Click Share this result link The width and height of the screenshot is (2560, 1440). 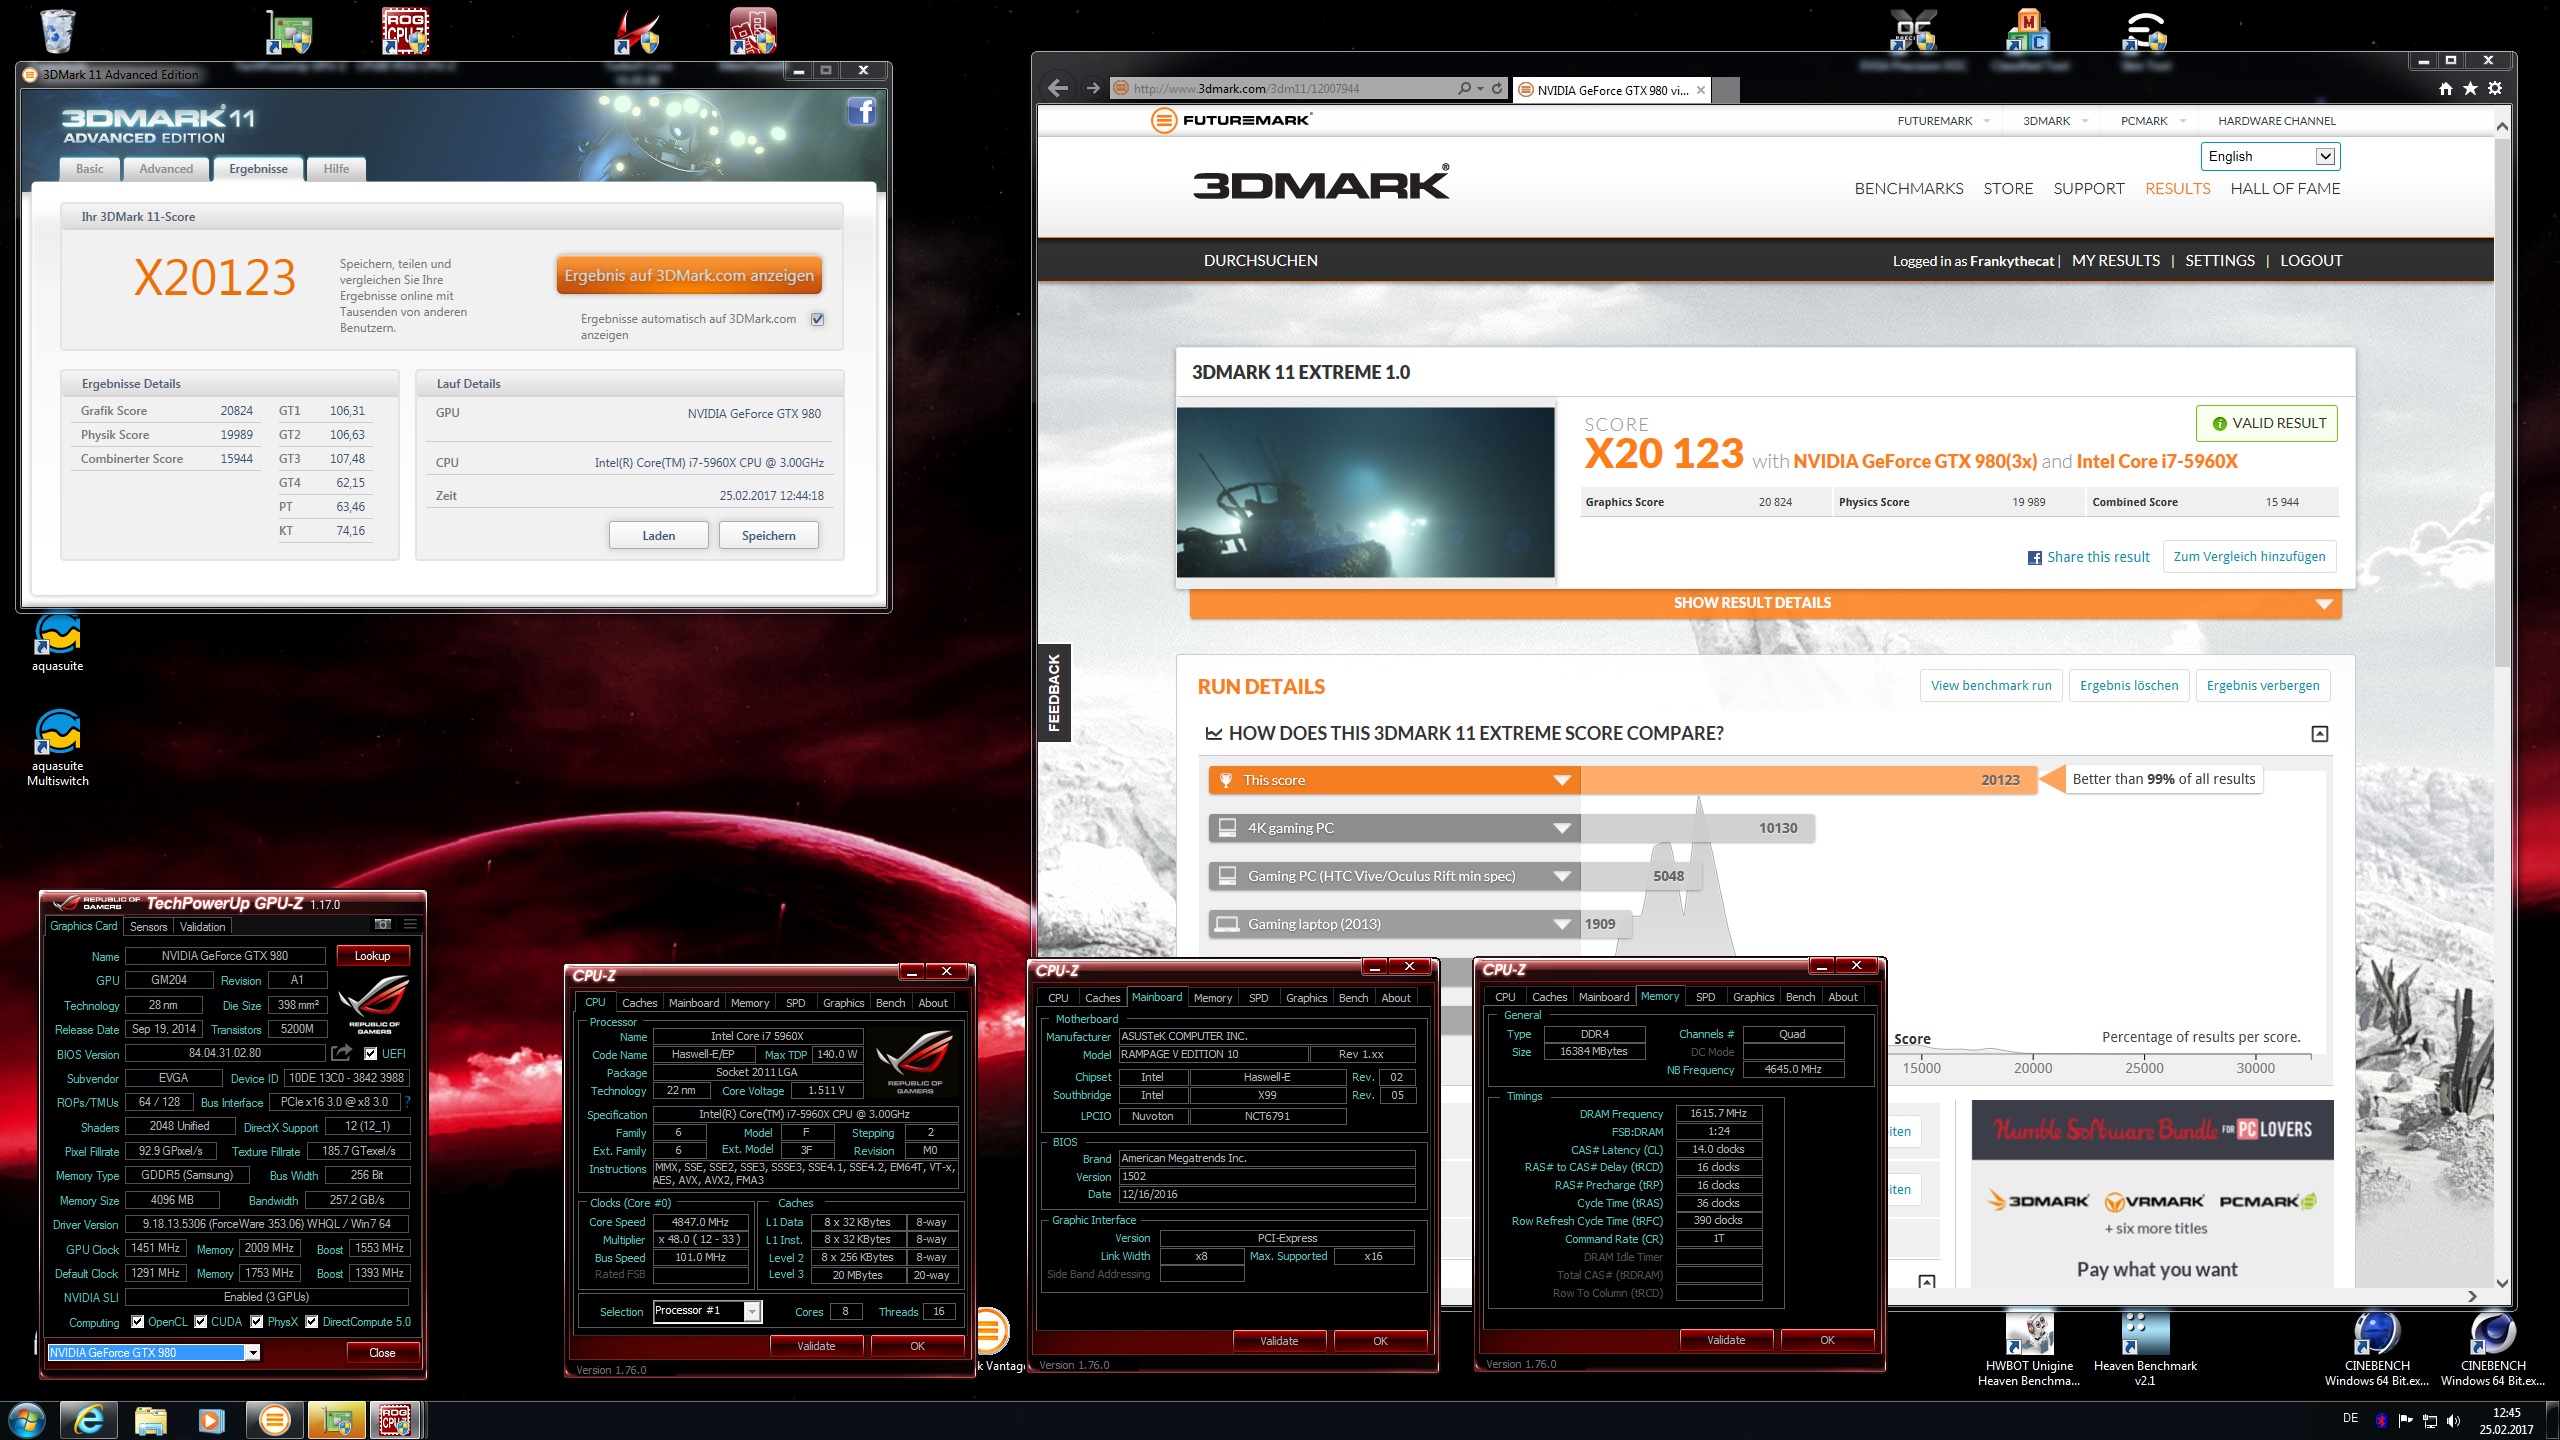point(2088,557)
